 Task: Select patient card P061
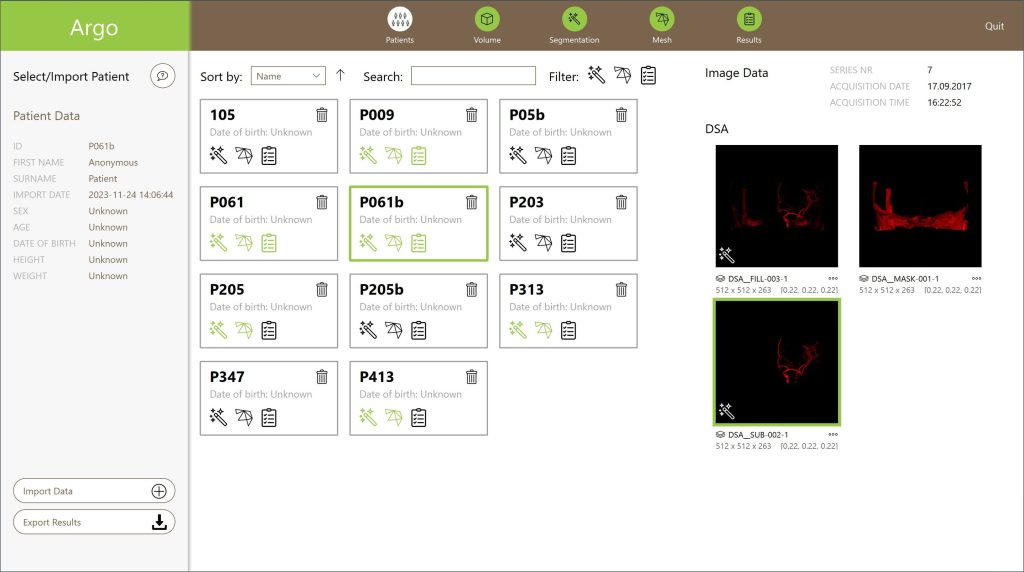(269, 223)
